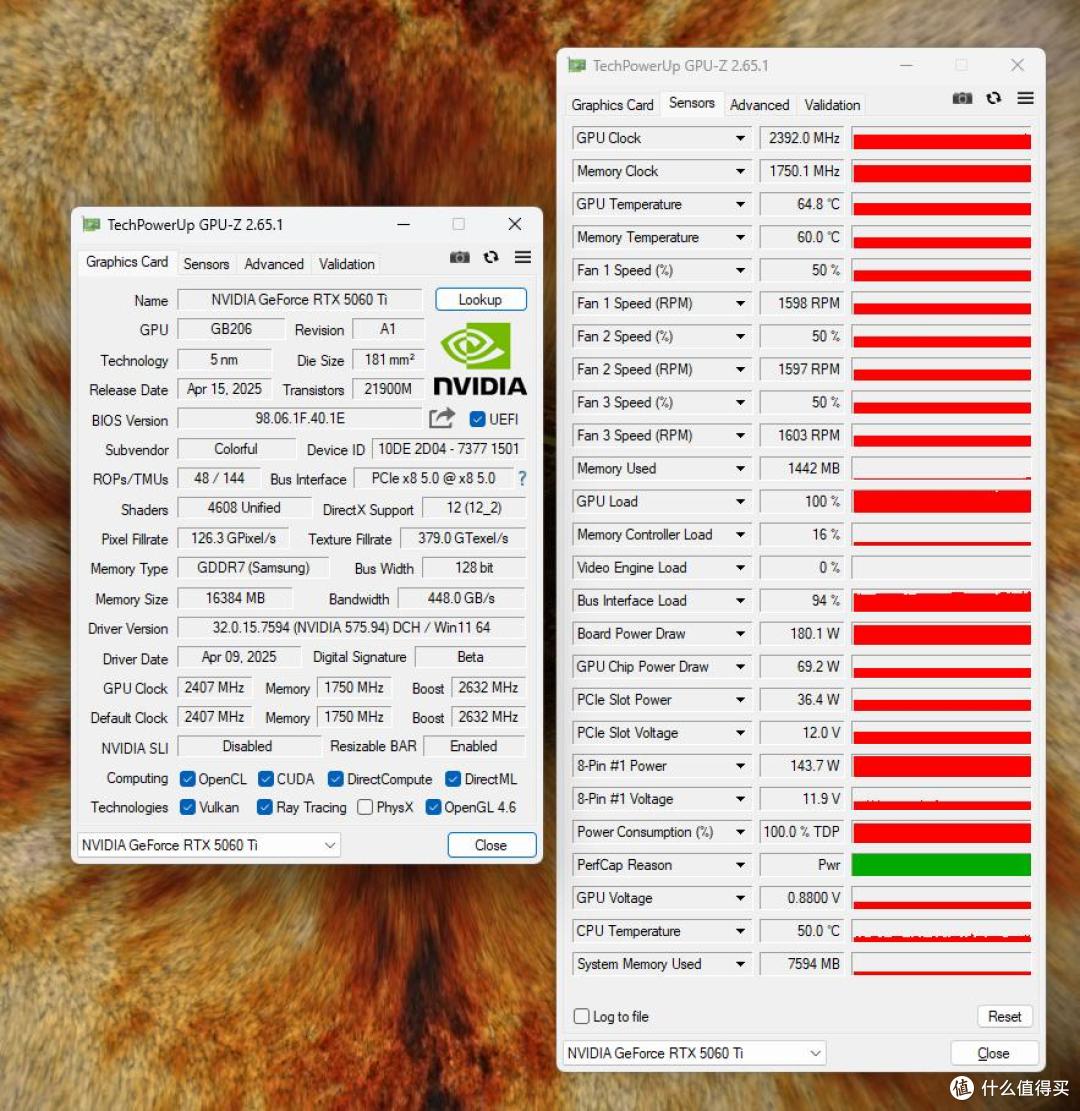Click the Power Consumption 100.0 % TDP reading
This screenshot has width=1080, height=1111.
(802, 832)
